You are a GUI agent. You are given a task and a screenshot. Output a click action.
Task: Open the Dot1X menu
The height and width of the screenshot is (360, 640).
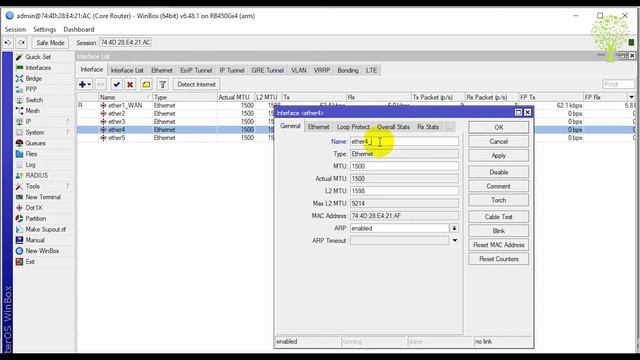coord(33,208)
